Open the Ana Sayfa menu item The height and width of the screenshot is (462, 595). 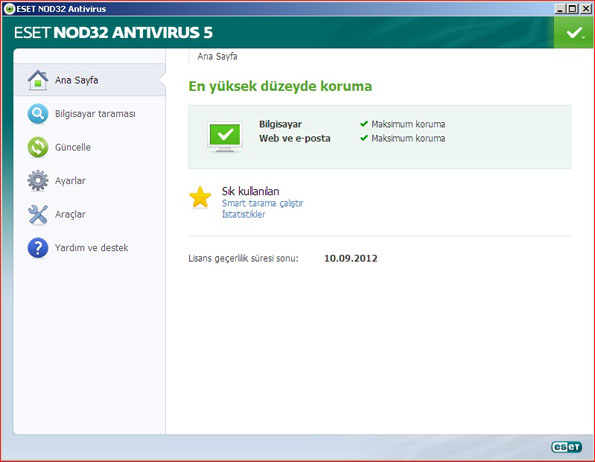click(x=90, y=80)
